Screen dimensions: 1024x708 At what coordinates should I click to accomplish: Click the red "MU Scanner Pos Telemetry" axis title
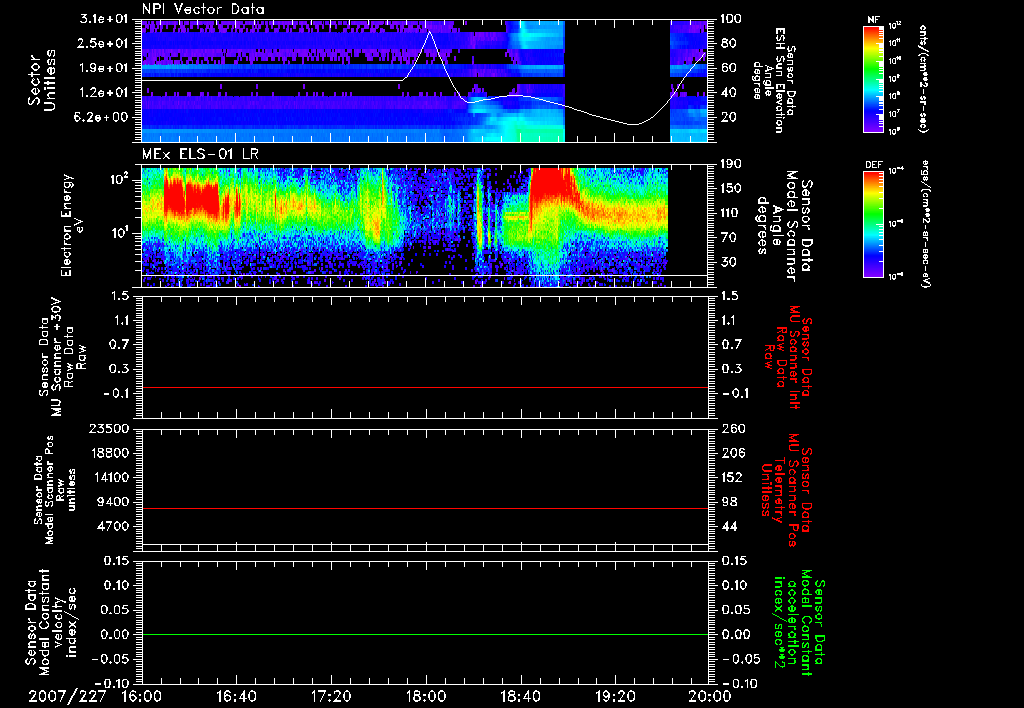click(x=786, y=490)
